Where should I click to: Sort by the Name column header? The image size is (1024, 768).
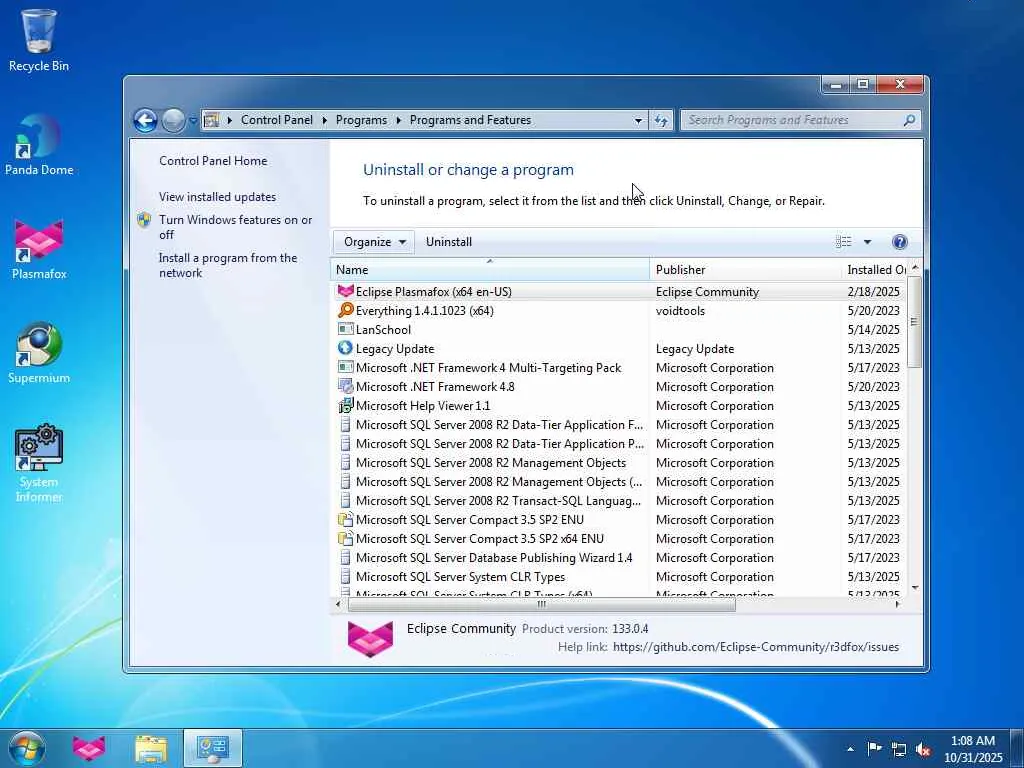[x=490, y=269]
